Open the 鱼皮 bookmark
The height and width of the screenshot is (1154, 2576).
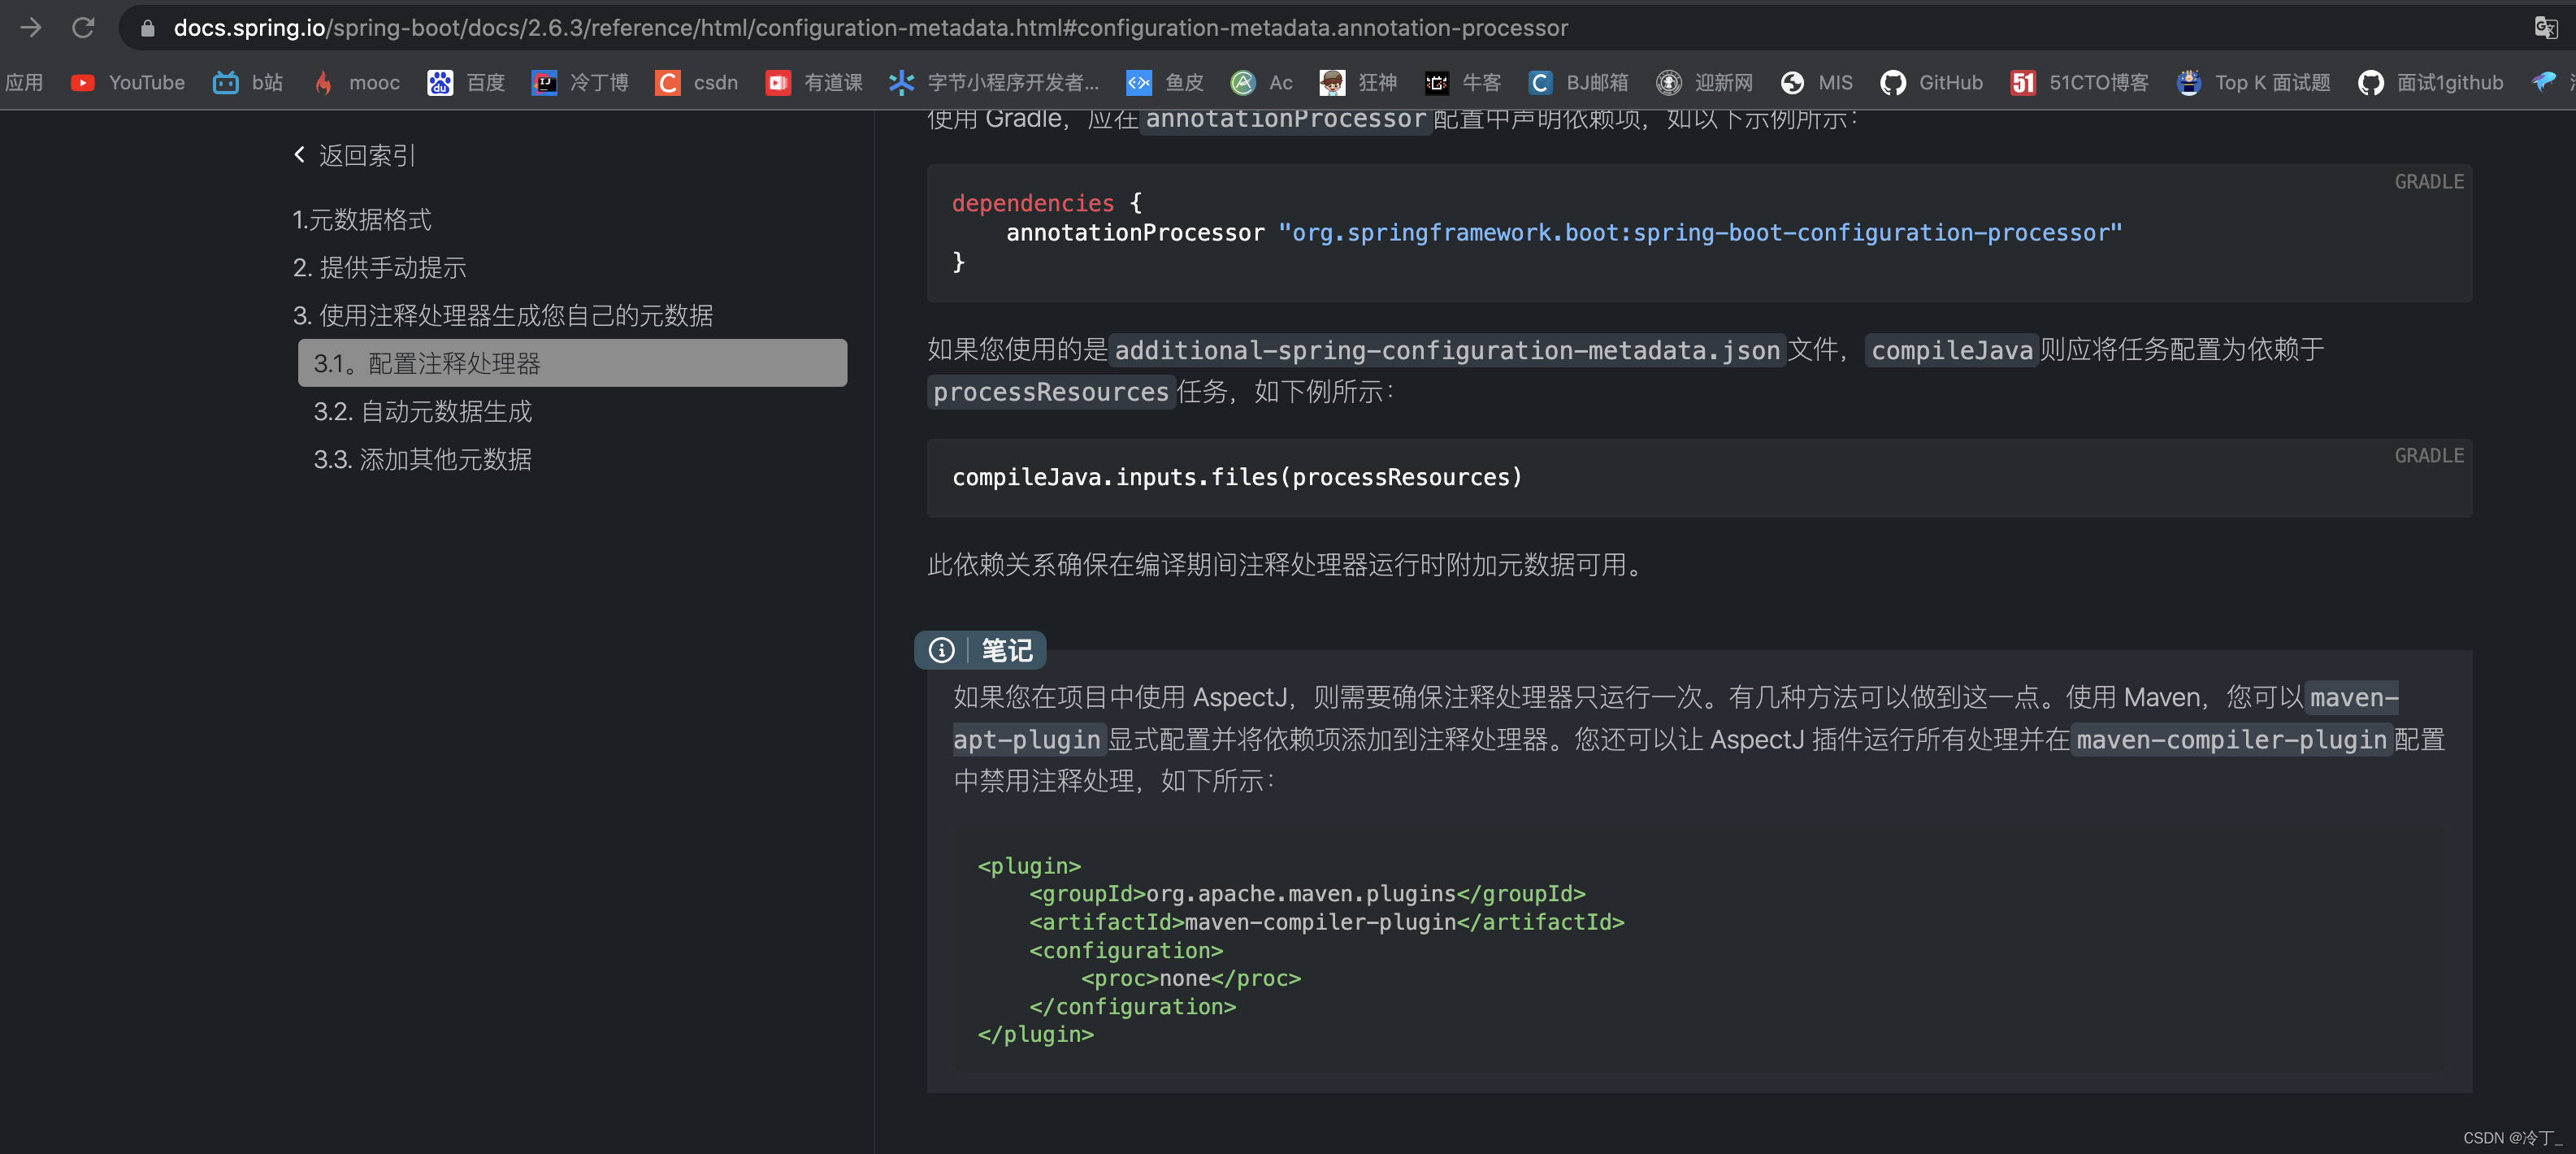click(1165, 83)
